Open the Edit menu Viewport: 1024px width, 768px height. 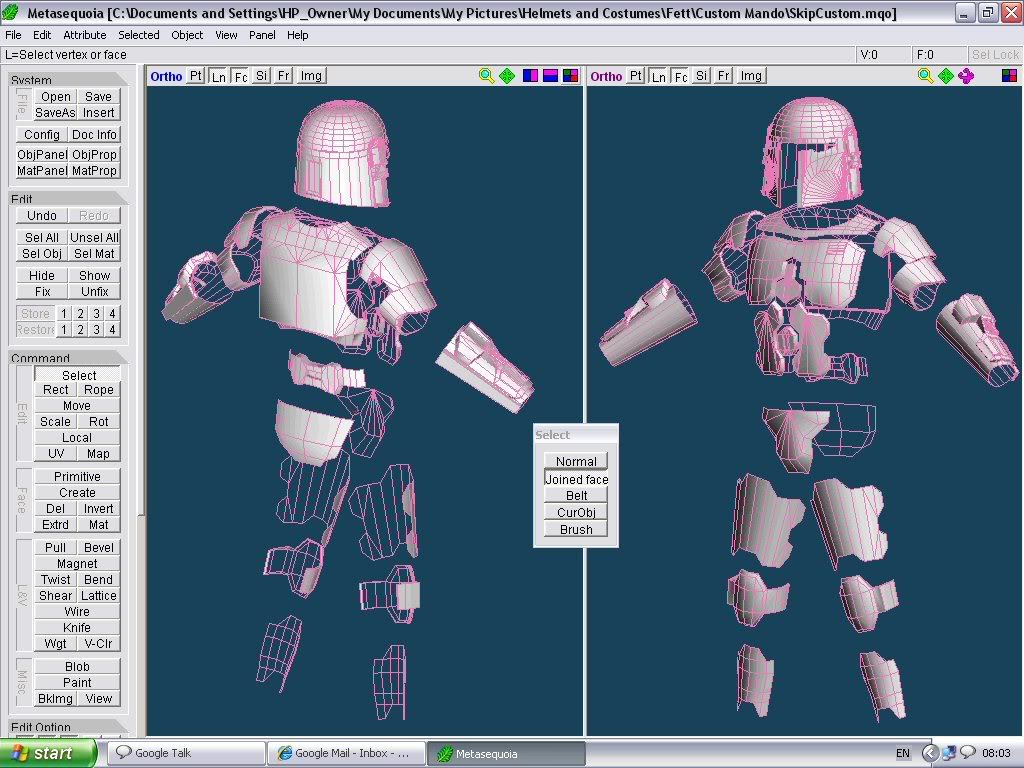(42, 35)
